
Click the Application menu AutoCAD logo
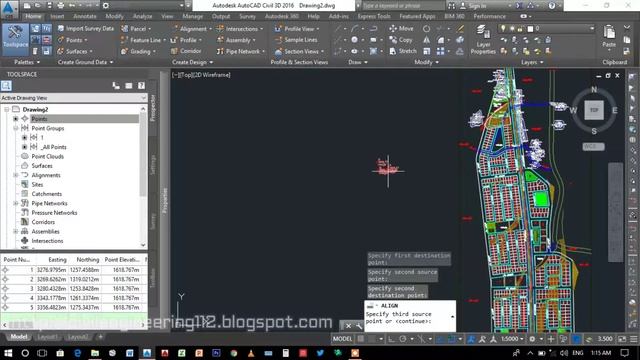(x=9, y=9)
